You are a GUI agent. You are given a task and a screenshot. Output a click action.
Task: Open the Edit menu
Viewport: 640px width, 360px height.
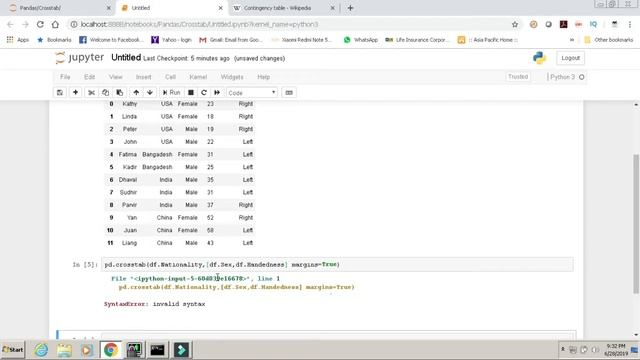pyautogui.click(x=89, y=77)
